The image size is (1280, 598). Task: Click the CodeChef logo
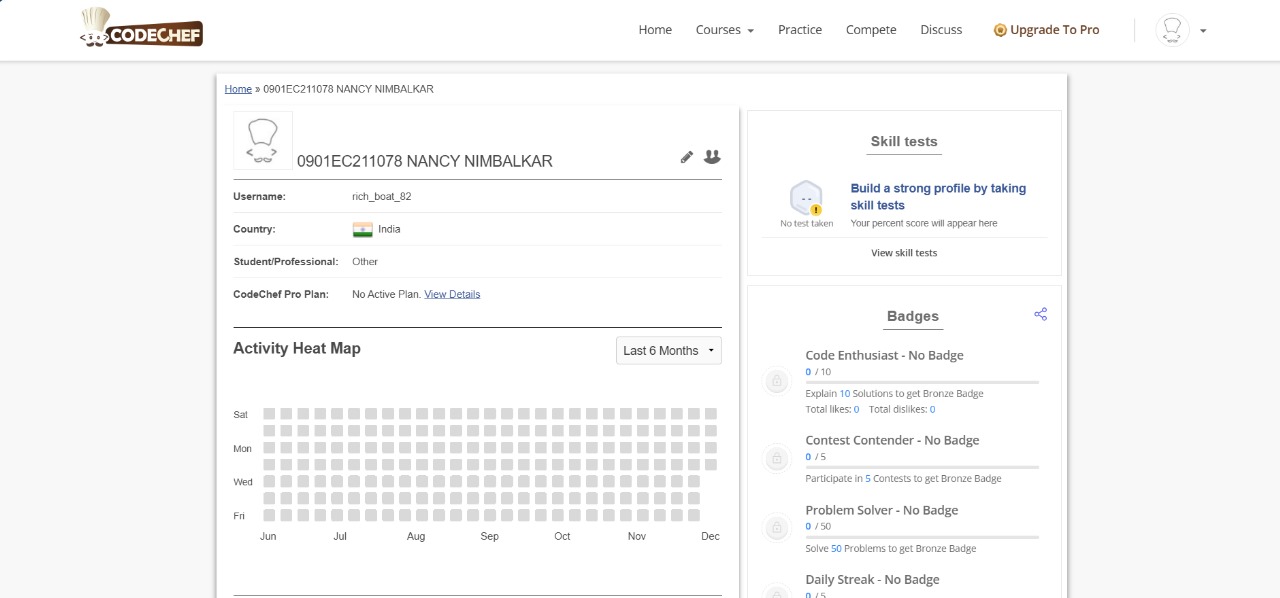coord(142,29)
